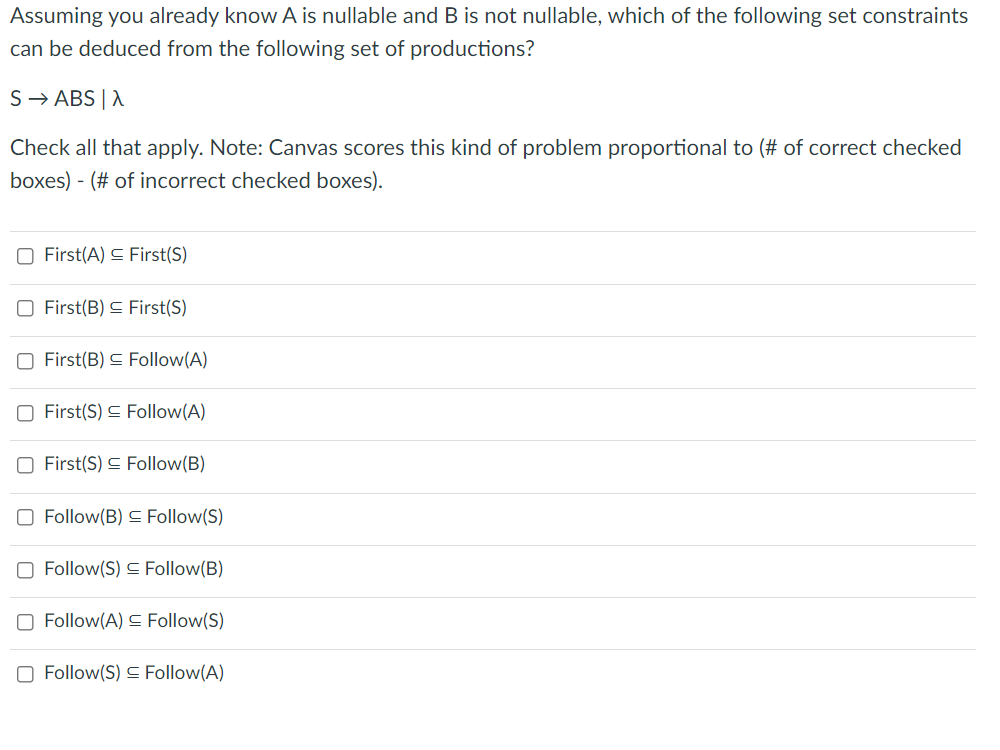Click the Follow(A) ⊆ Follow(S) answer label text

click(x=134, y=621)
